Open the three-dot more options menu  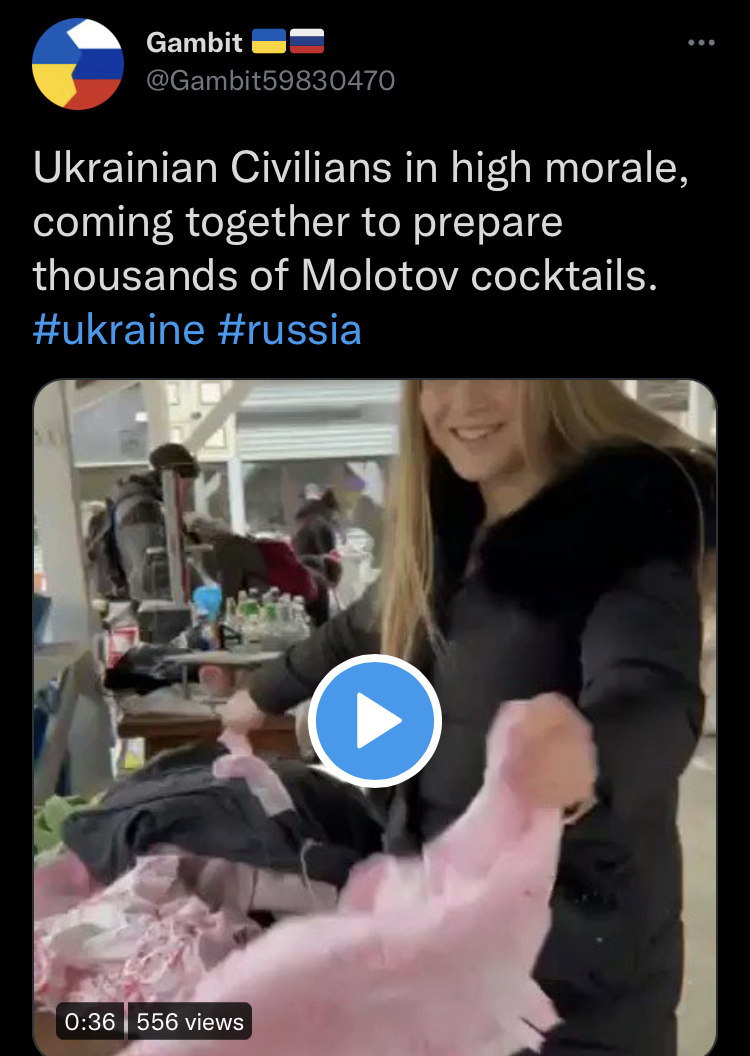click(x=701, y=43)
